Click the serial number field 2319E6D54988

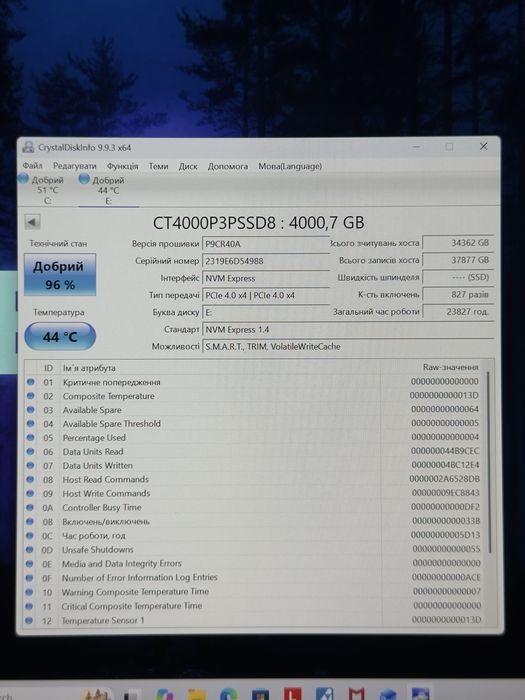click(266, 261)
